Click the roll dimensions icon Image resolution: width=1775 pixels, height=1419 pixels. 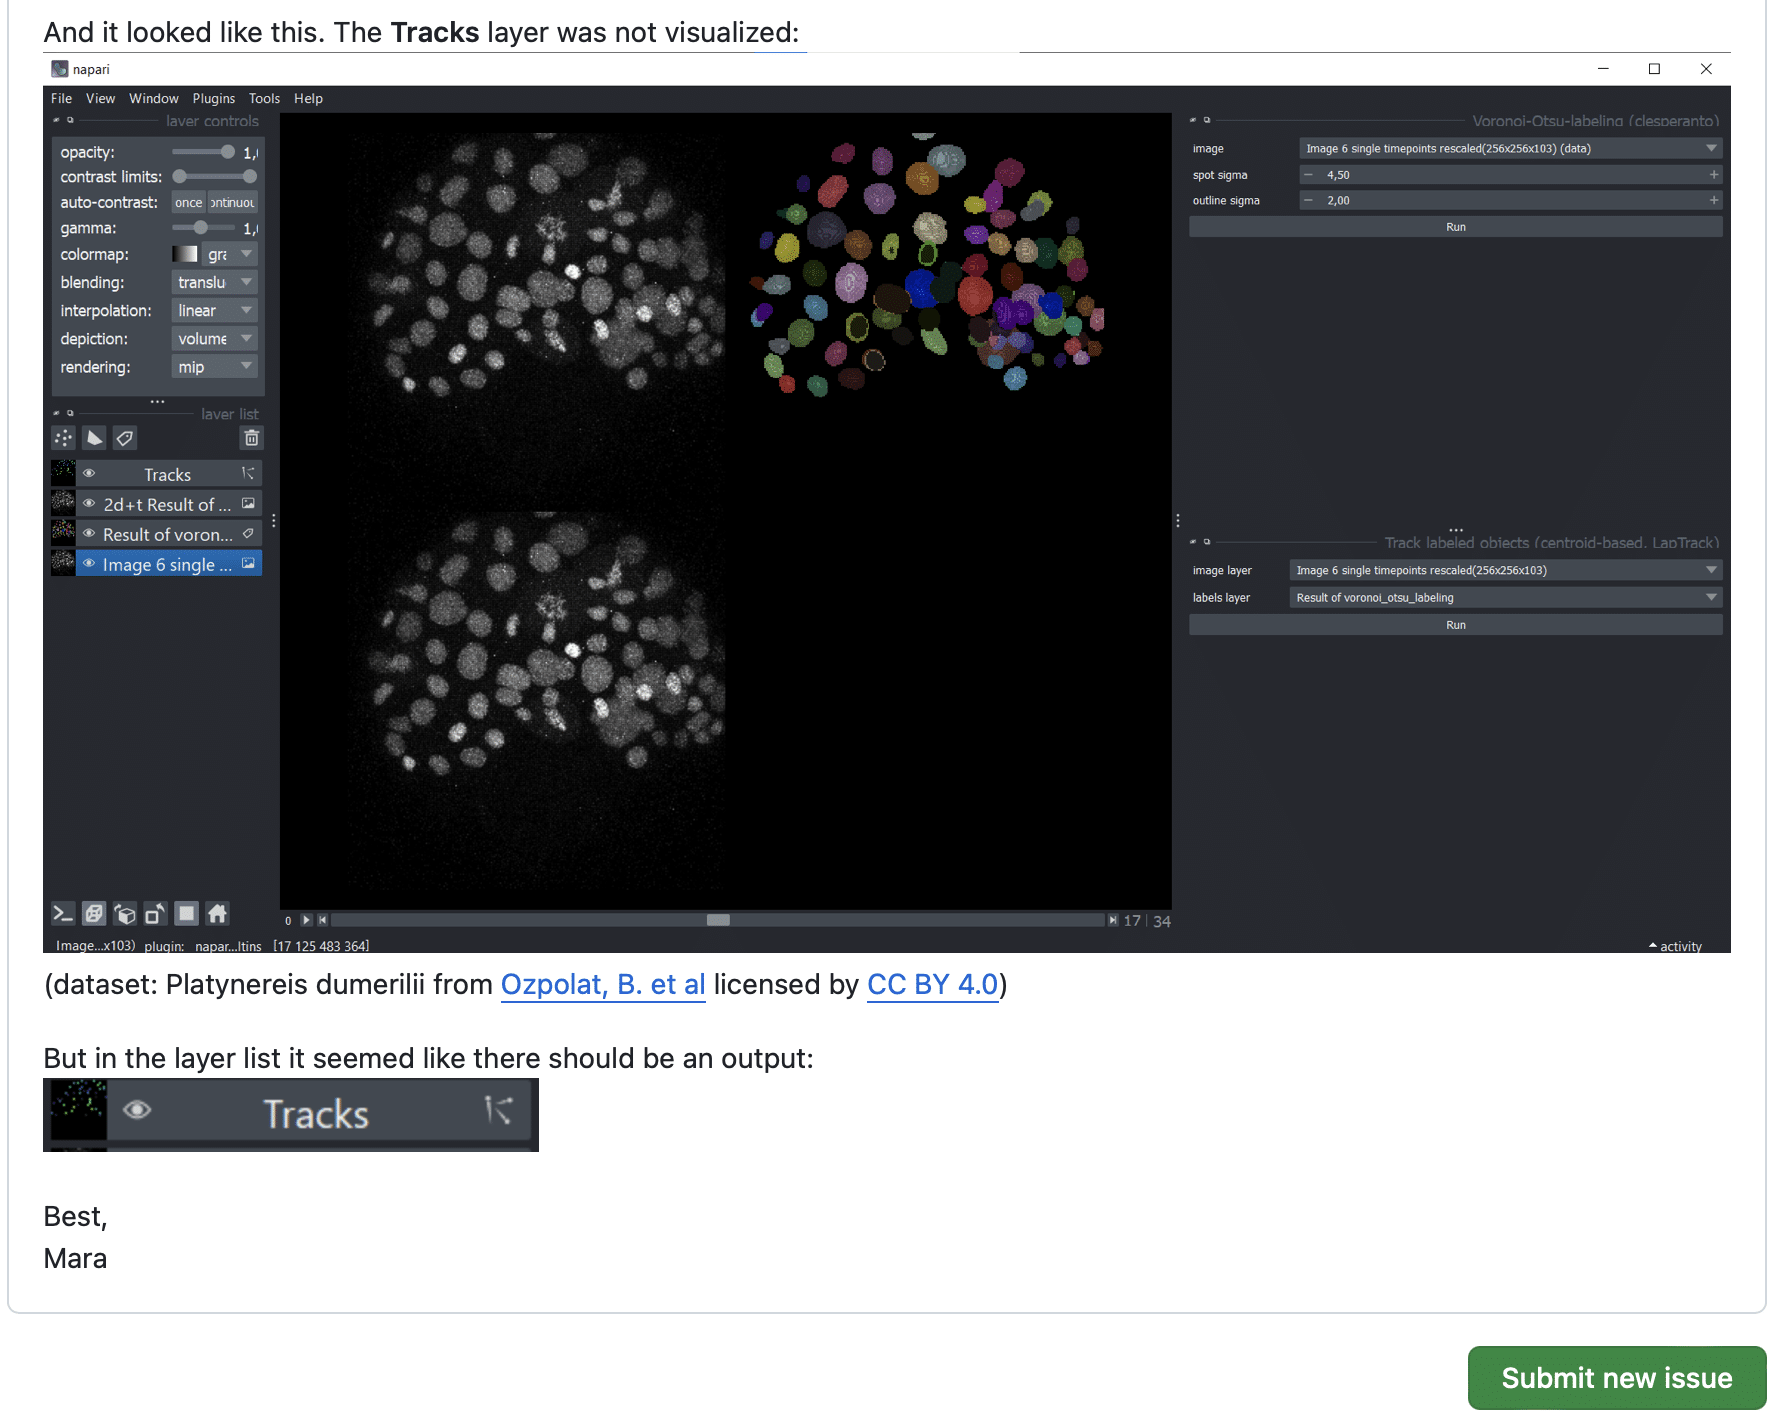125,913
